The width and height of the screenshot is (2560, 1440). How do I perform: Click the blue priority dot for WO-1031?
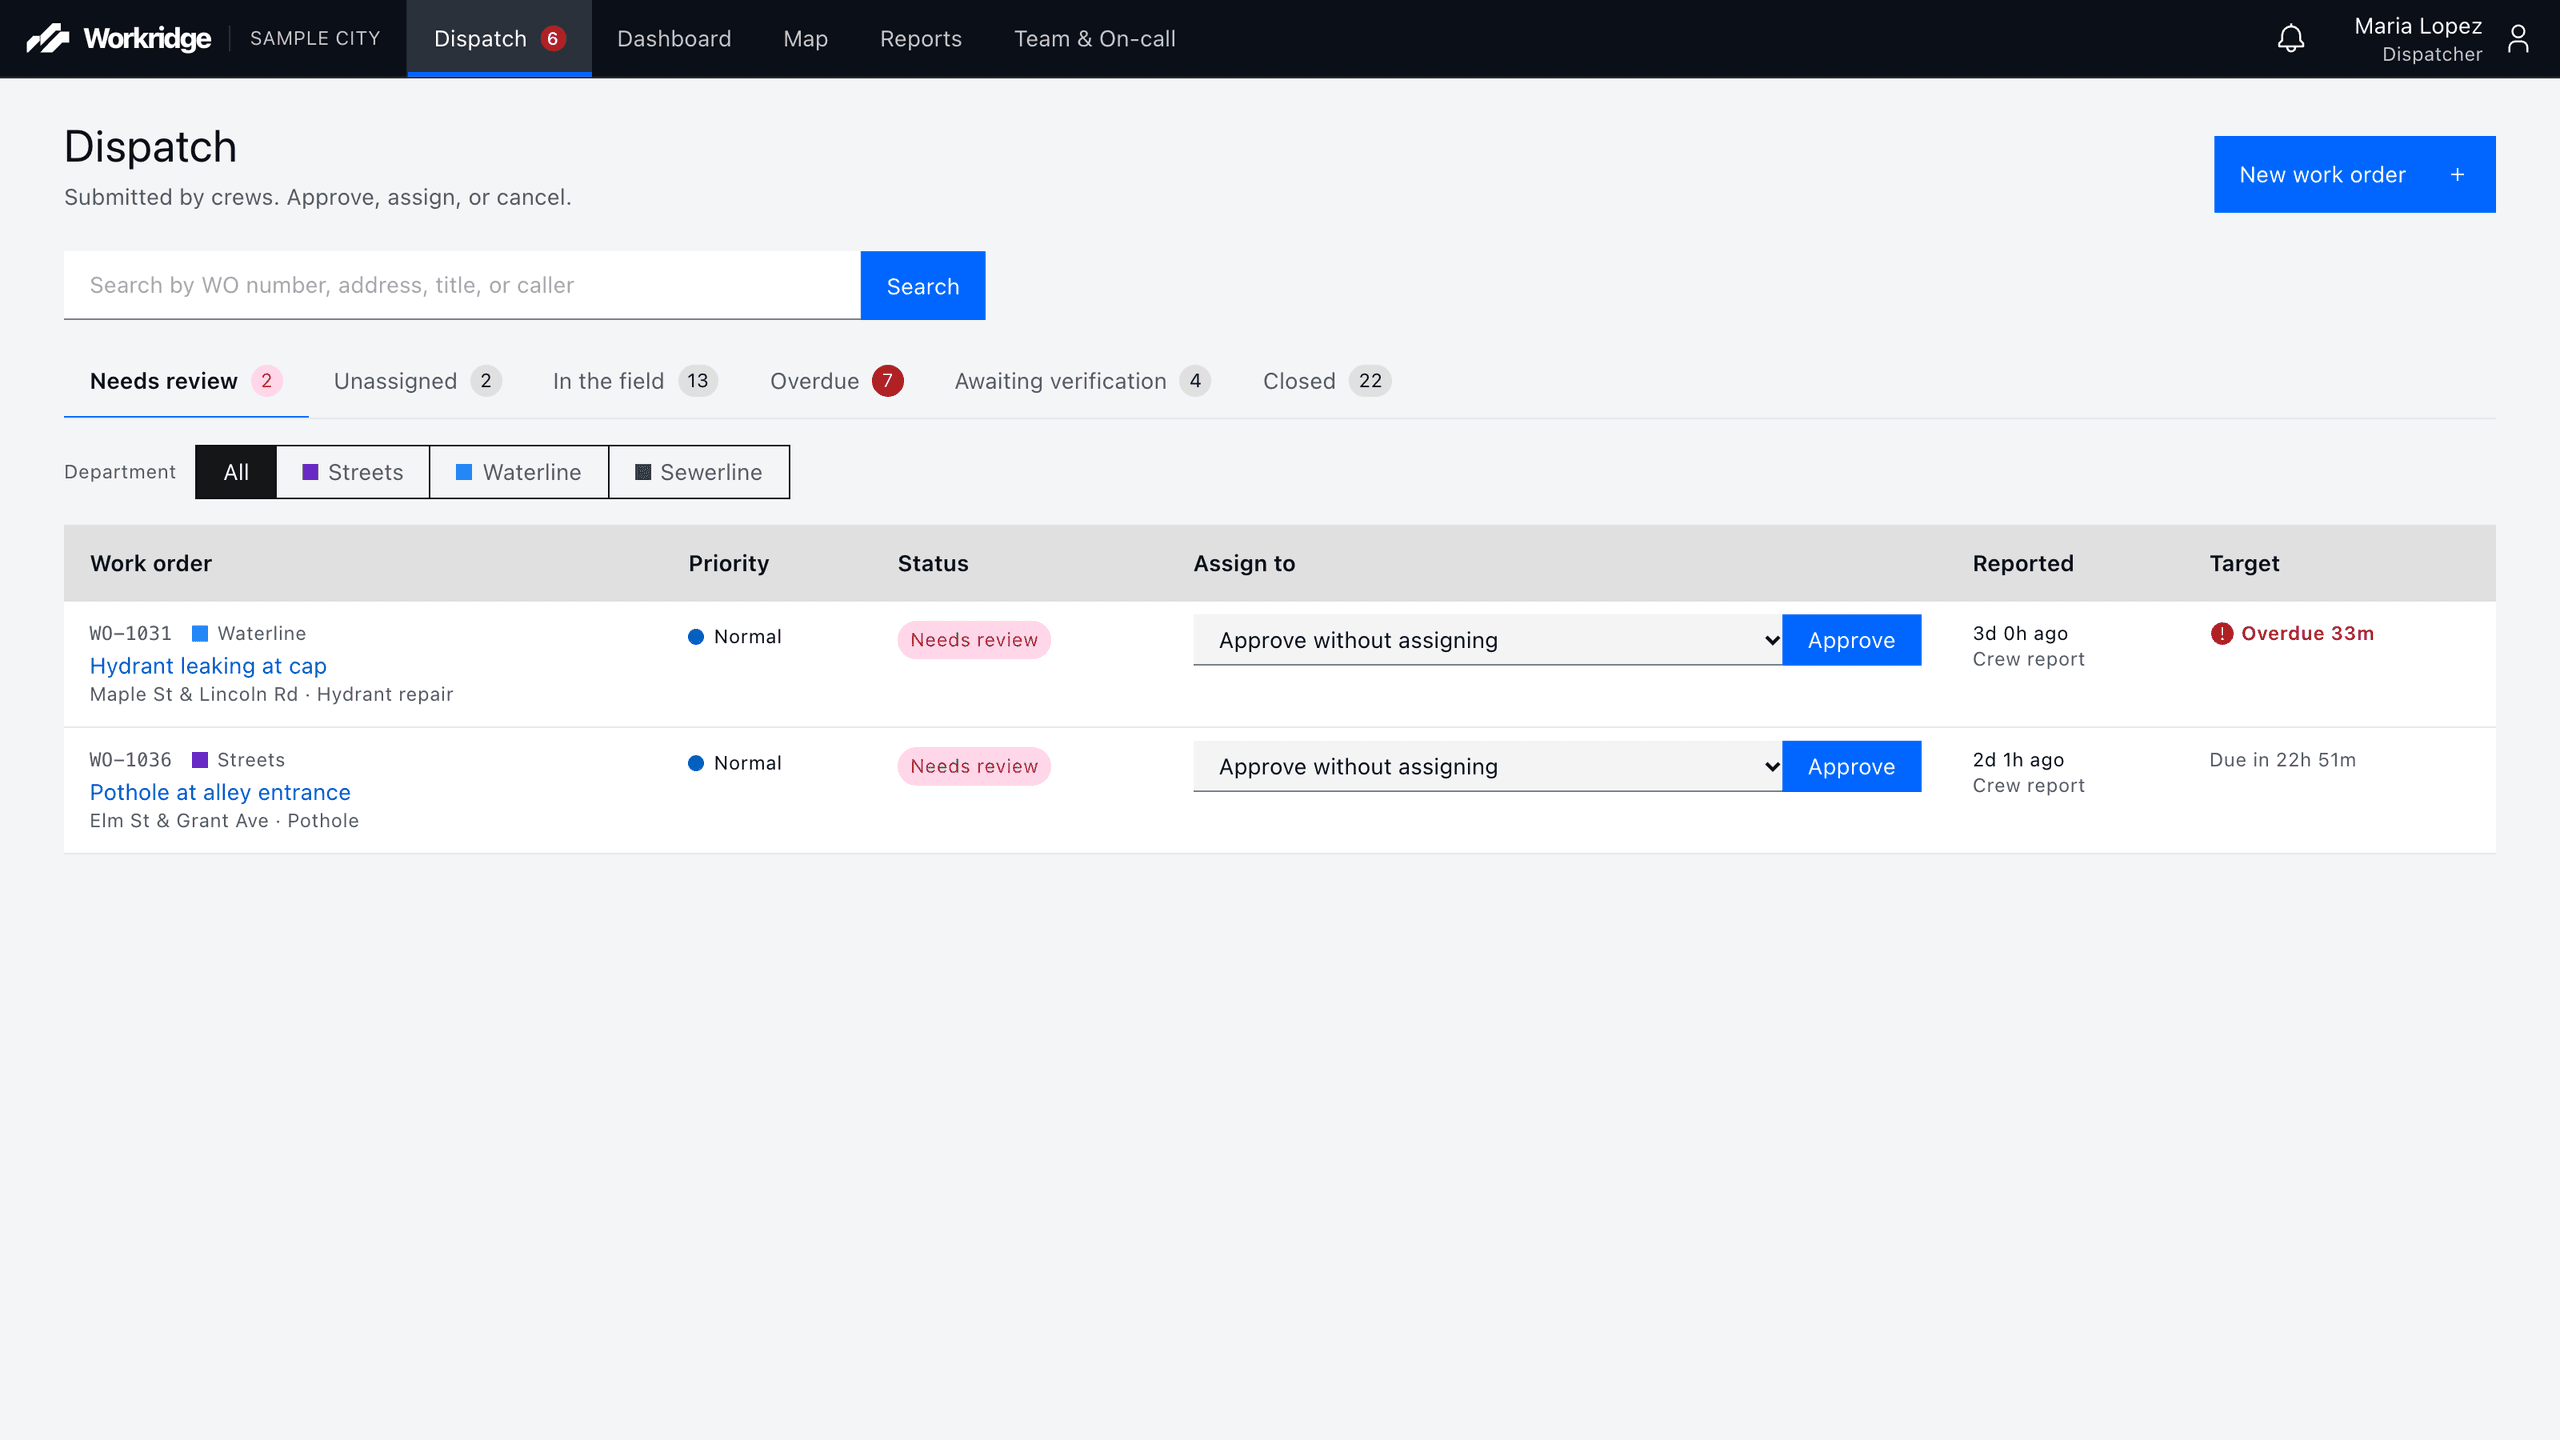[696, 637]
